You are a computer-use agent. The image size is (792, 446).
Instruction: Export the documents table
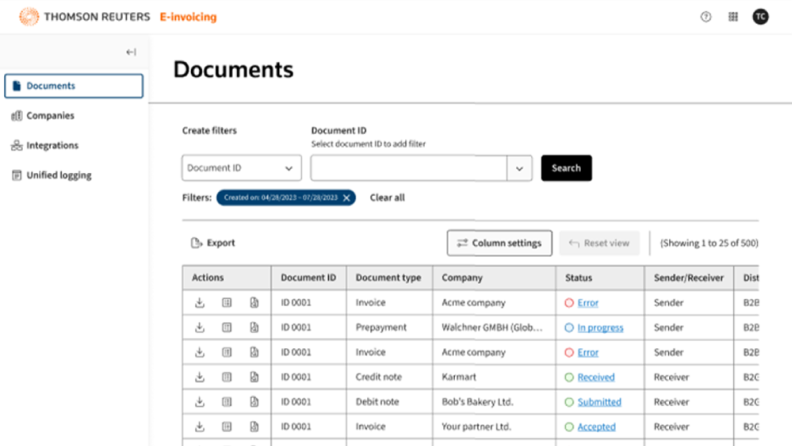tap(212, 243)
